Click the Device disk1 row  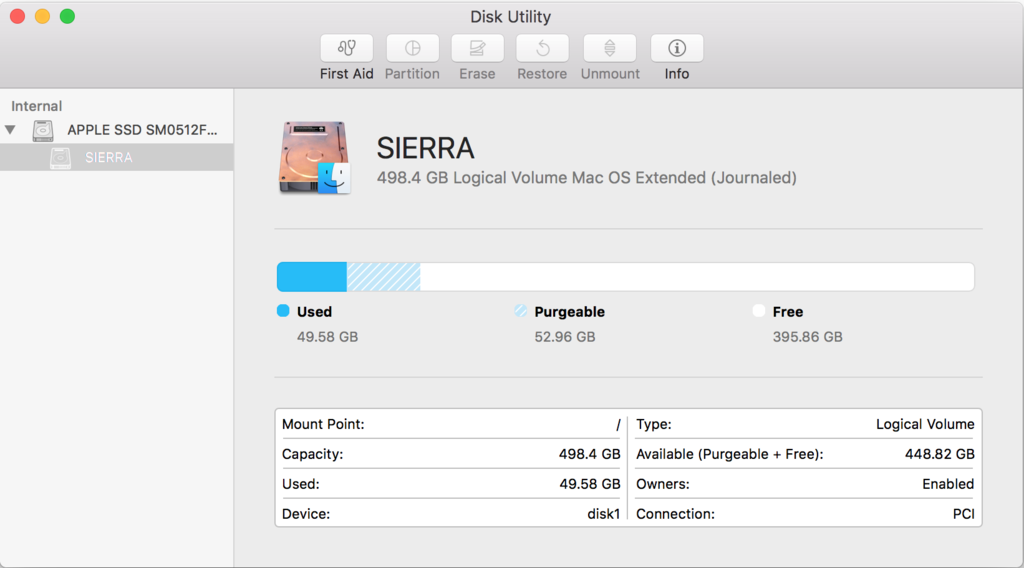coord(451,514)
